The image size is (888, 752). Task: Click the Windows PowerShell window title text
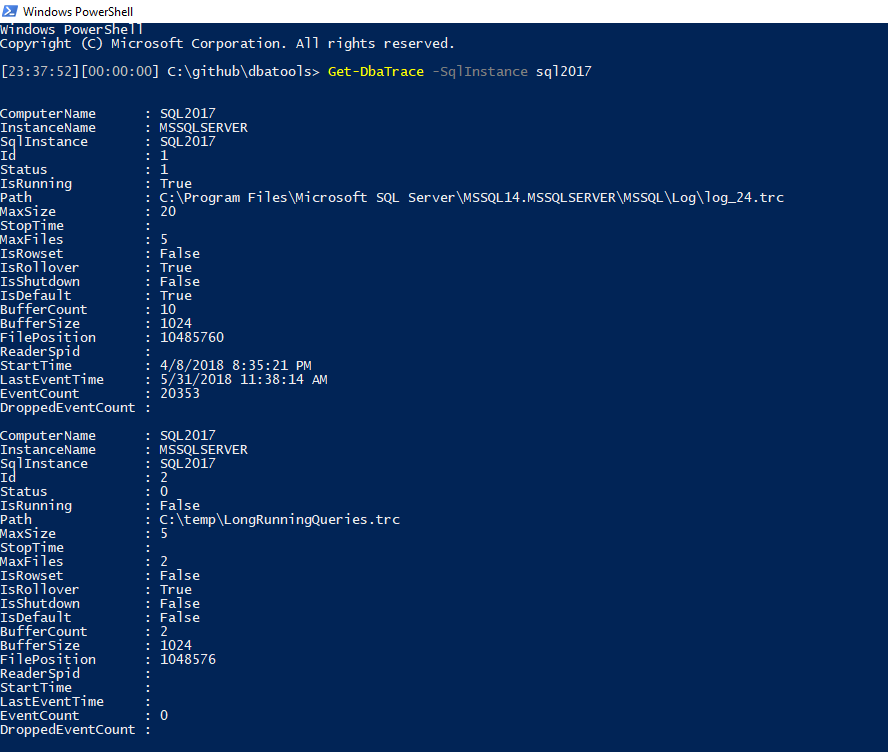pyautogui.click(x=78, y=11)
